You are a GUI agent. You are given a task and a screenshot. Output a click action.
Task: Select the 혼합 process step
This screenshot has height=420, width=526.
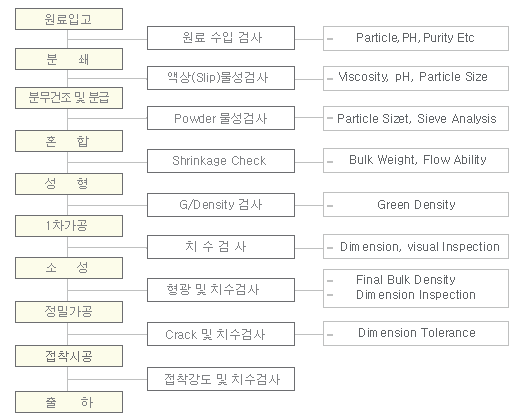coord(69,141)
